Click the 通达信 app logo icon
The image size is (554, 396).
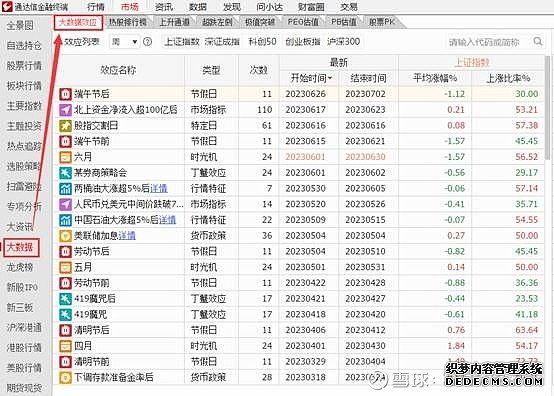pos(7,6)
